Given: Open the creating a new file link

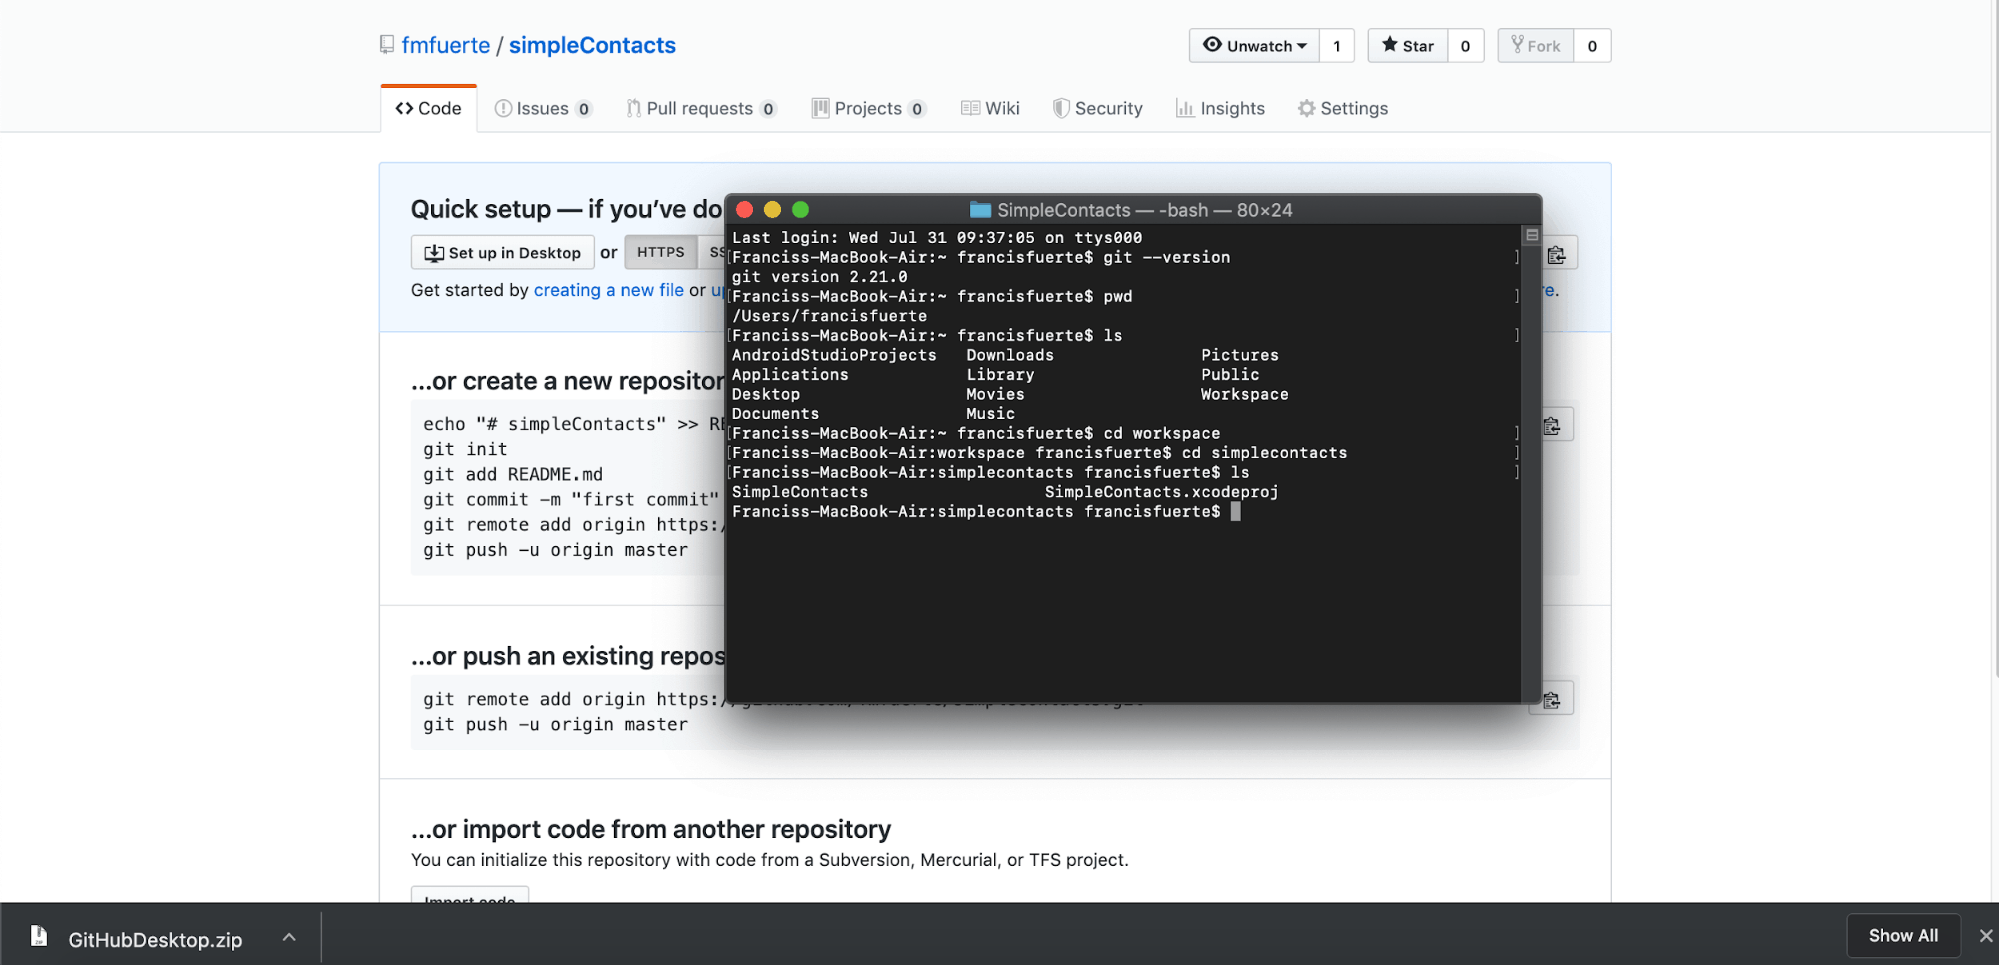Looking at the screenshot, I should [609, 290].
